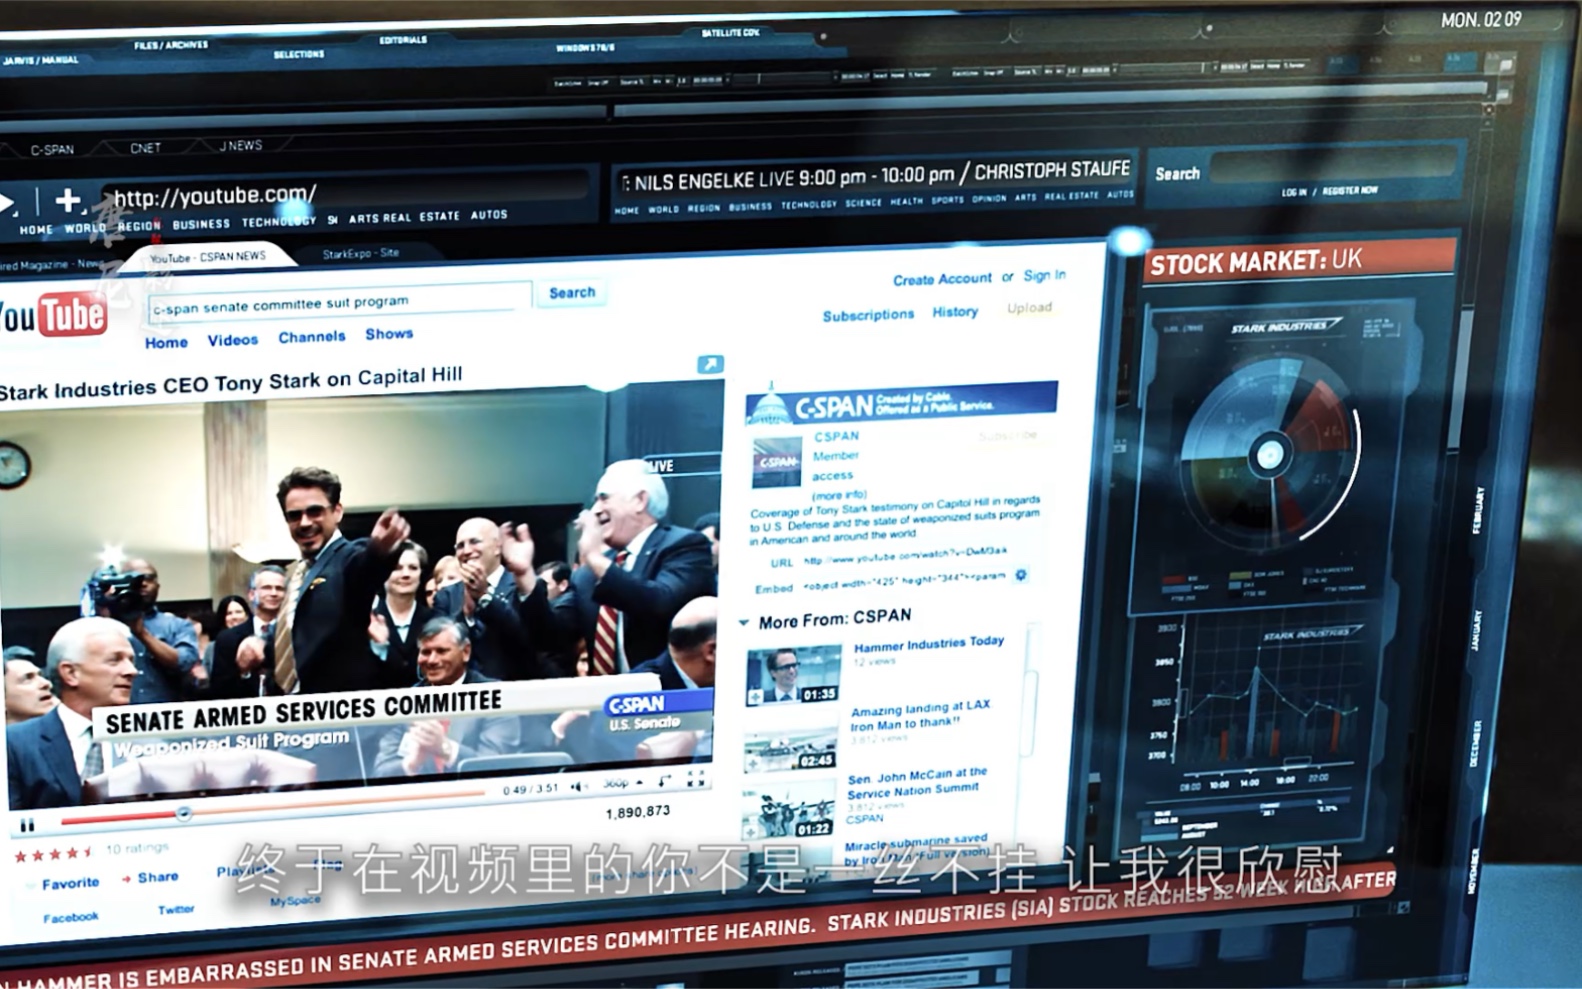Viewport: 1582px width, 989px height.
Task: Click the MON. 02 09 date display
Action: pyautogui.click(x=1481, y=20)
